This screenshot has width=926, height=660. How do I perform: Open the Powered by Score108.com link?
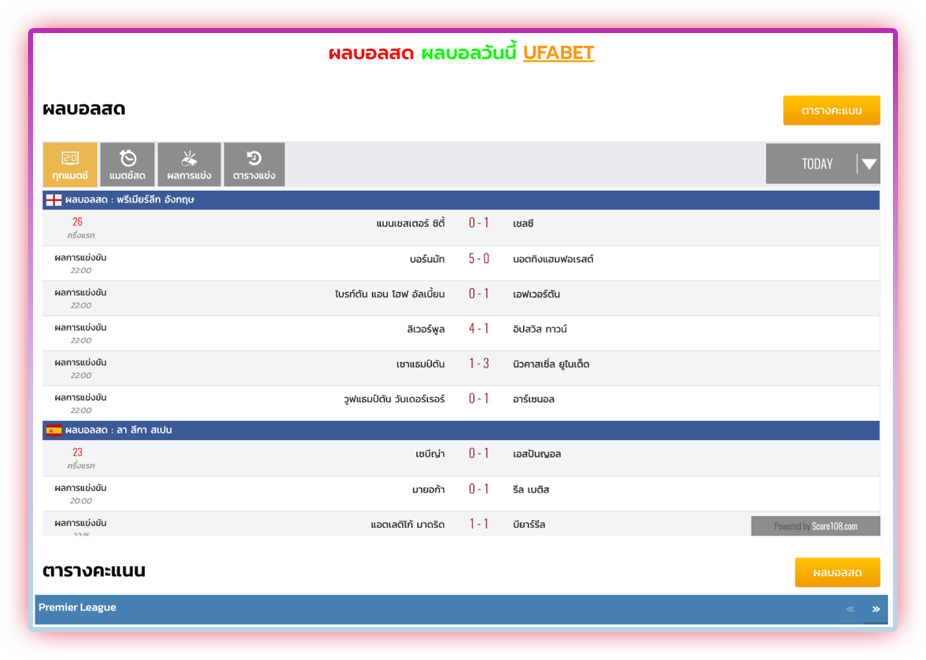816,526
